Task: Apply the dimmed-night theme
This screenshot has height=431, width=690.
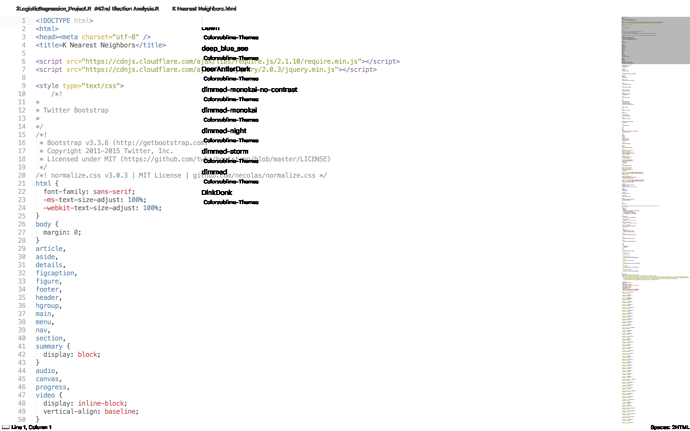Action: tap(224, 131)
